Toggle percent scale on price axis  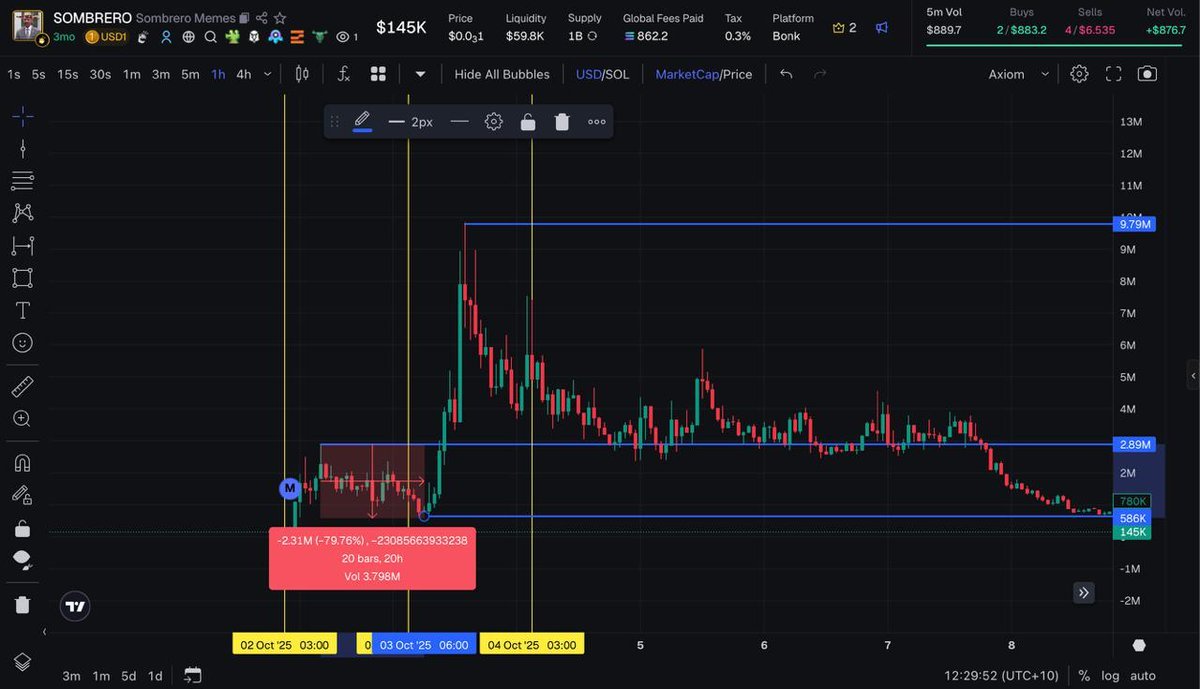click(1084, 676)
